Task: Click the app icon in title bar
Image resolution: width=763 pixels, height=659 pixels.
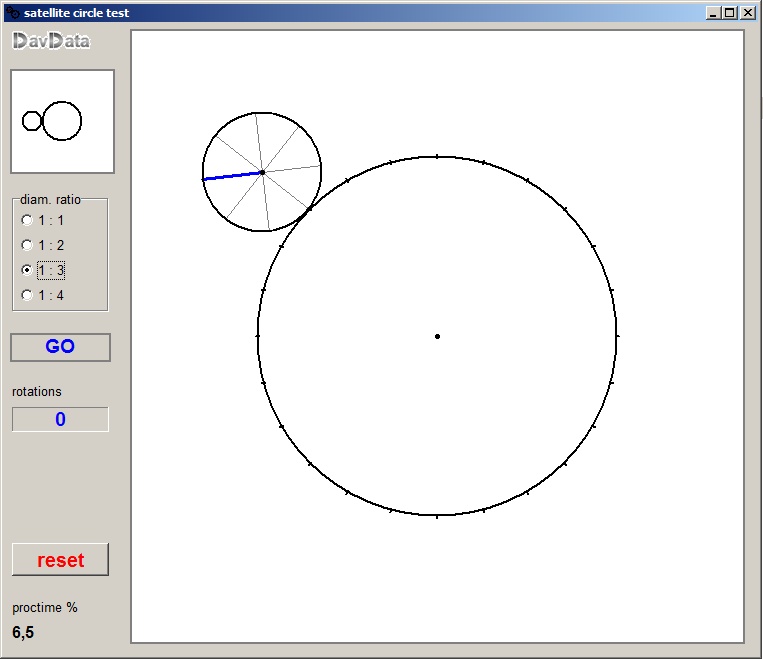Action: [x=13, y=13]
